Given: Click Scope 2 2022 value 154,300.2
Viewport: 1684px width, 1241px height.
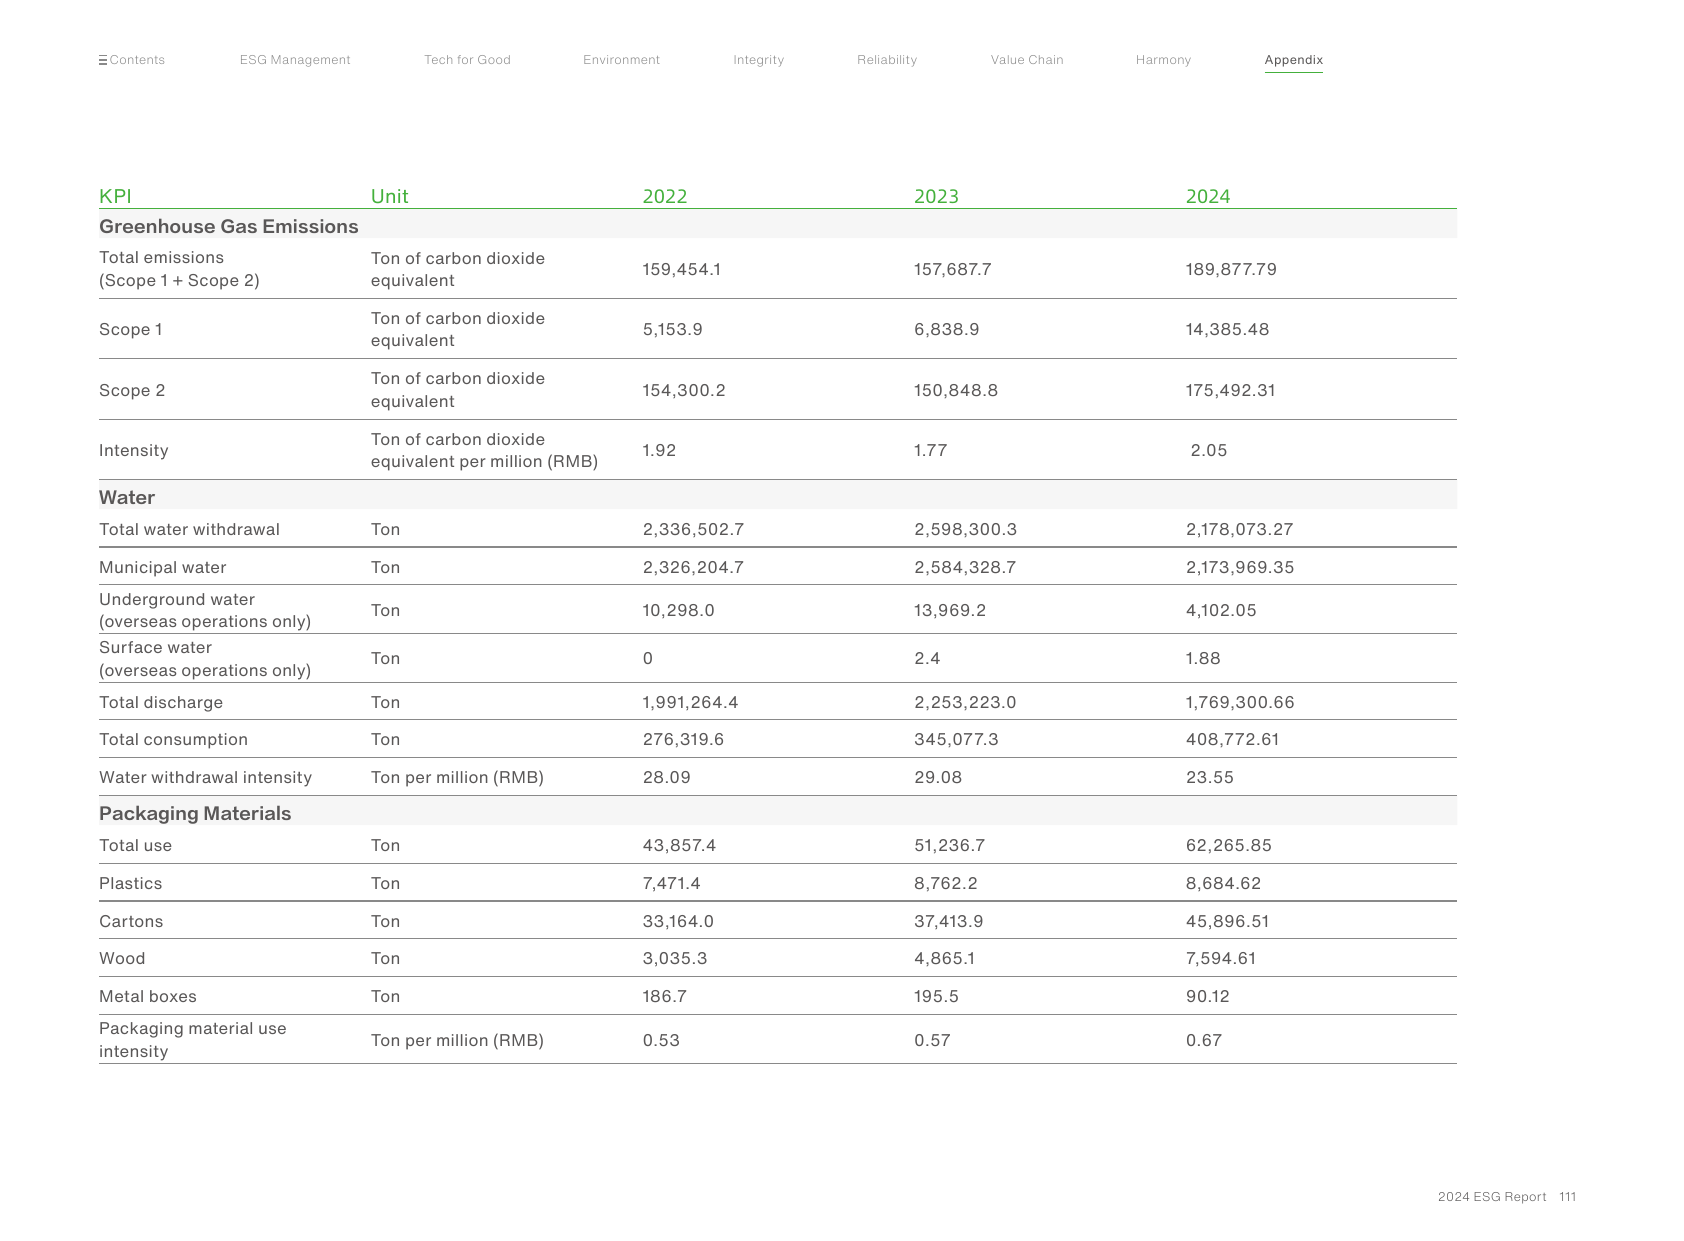Looking at the screenshot, I should tap(684, 390).
